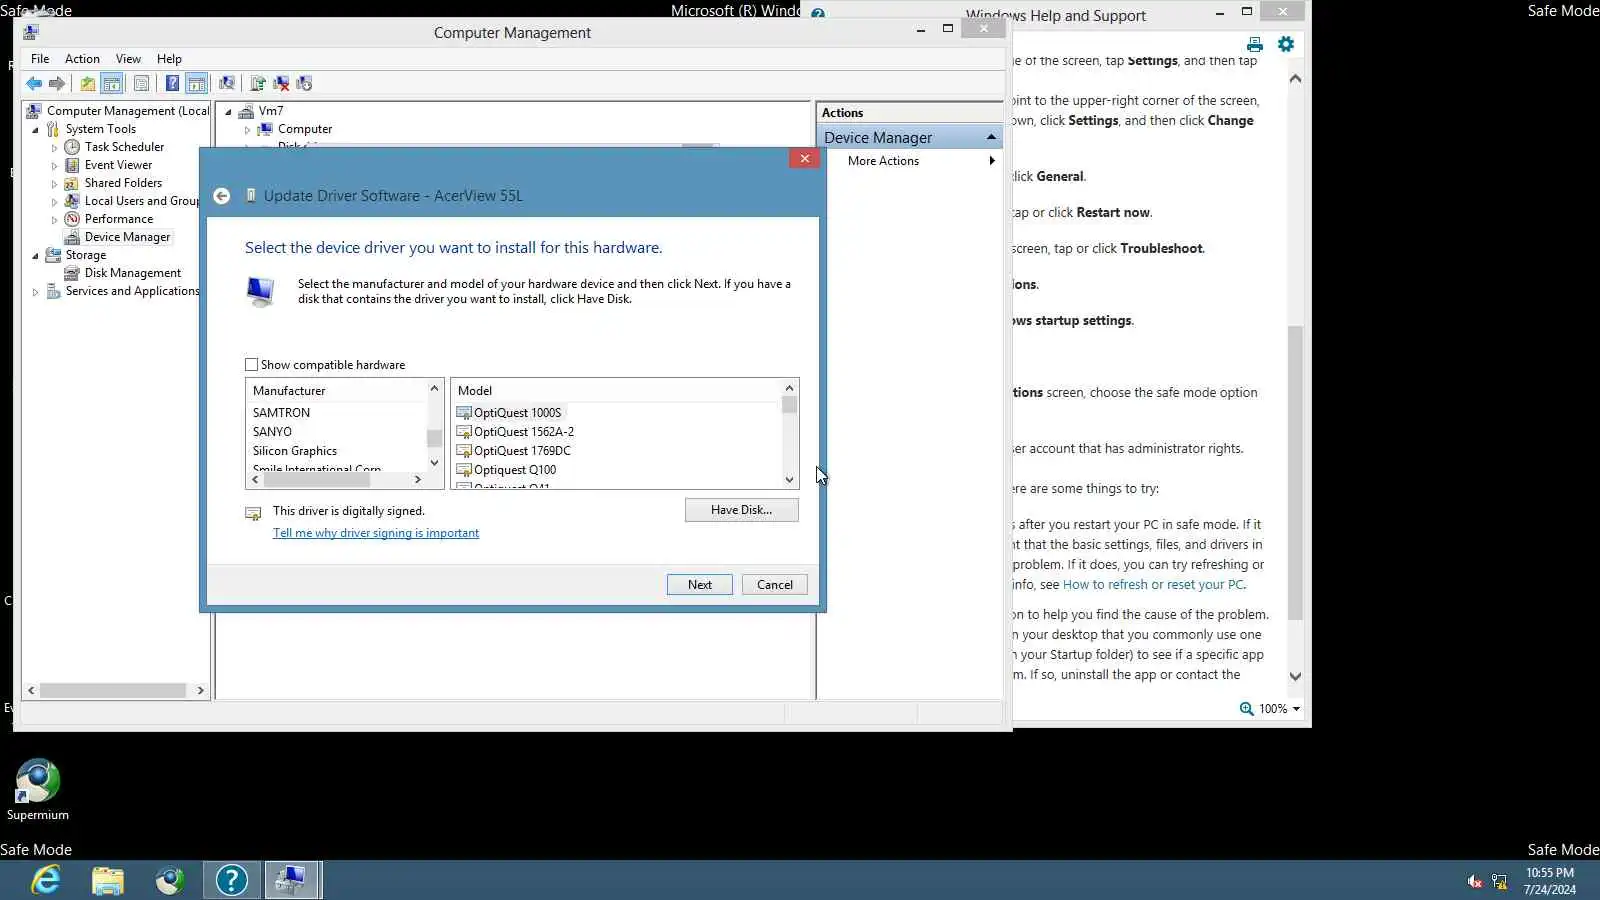Click the console tree scroll right arrow
1600x900 pixels.
[x=200, y=691]
